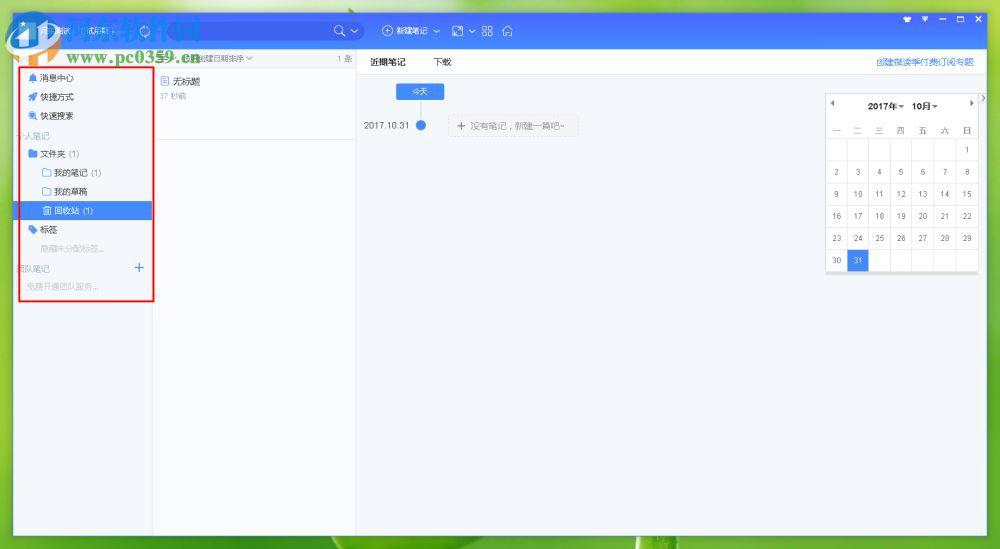Go to next month in calendar
The width and height of the screenshot is (1000, 549).
[971, 103]
